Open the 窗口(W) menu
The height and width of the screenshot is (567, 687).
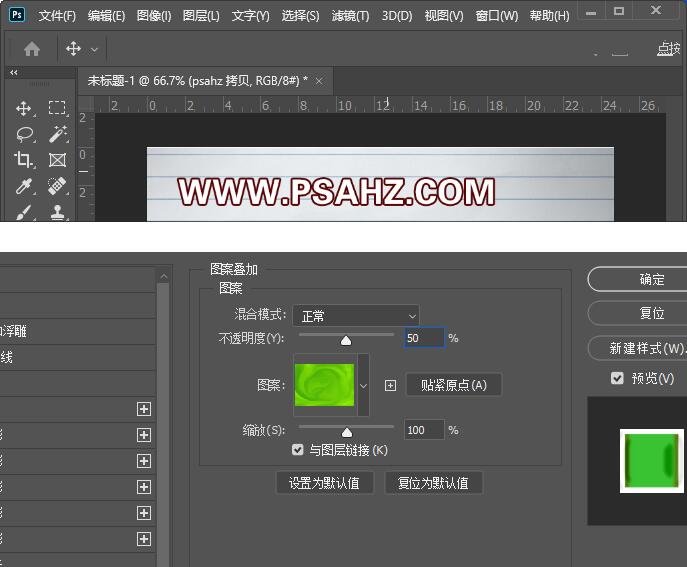pyautogui.click(x=497, y=16)
